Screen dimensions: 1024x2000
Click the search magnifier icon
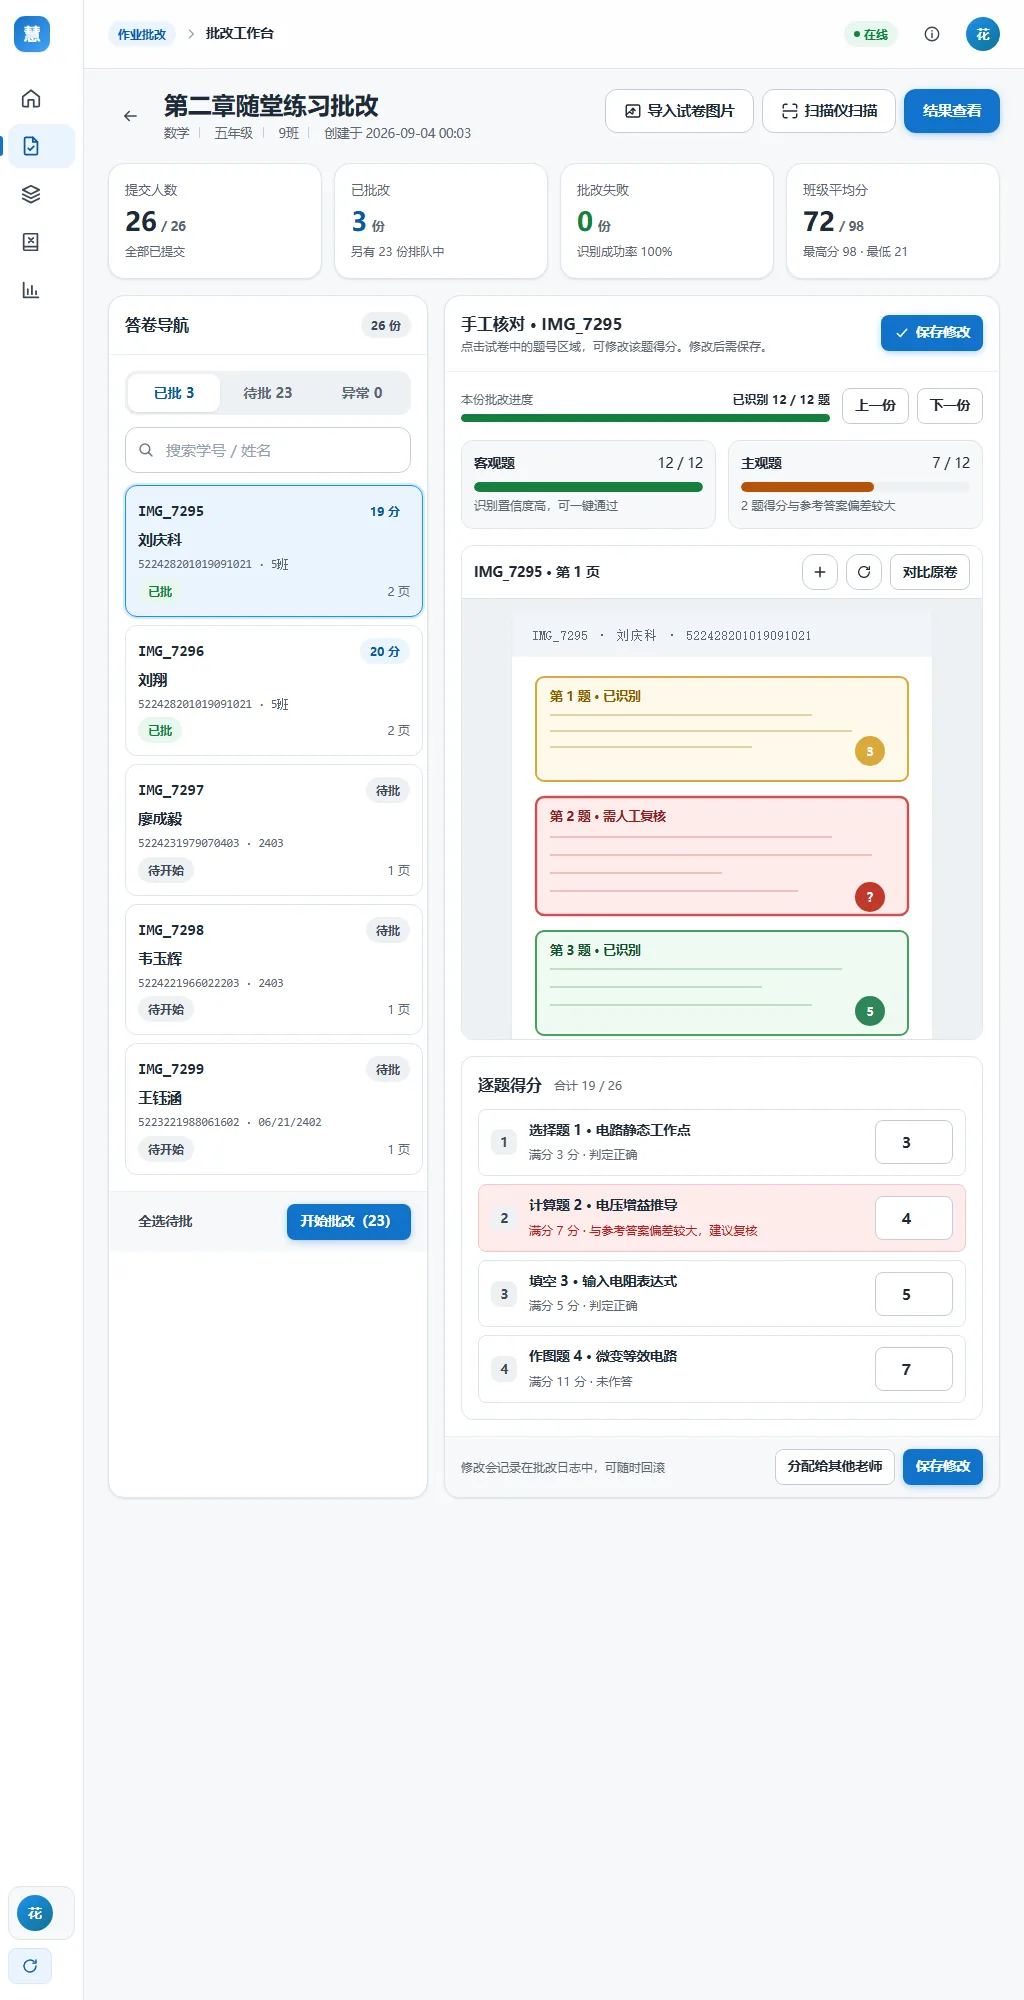coord(146,450)
